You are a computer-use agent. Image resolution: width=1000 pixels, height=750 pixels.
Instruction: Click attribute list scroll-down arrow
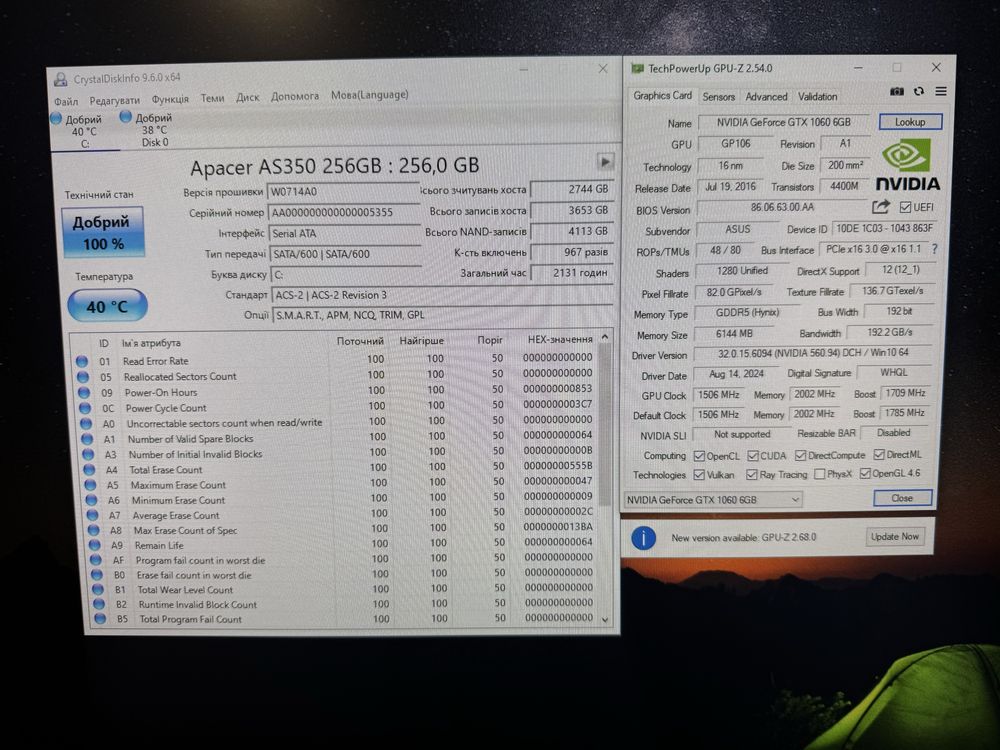pyautogui.click(x=605, y=619)
